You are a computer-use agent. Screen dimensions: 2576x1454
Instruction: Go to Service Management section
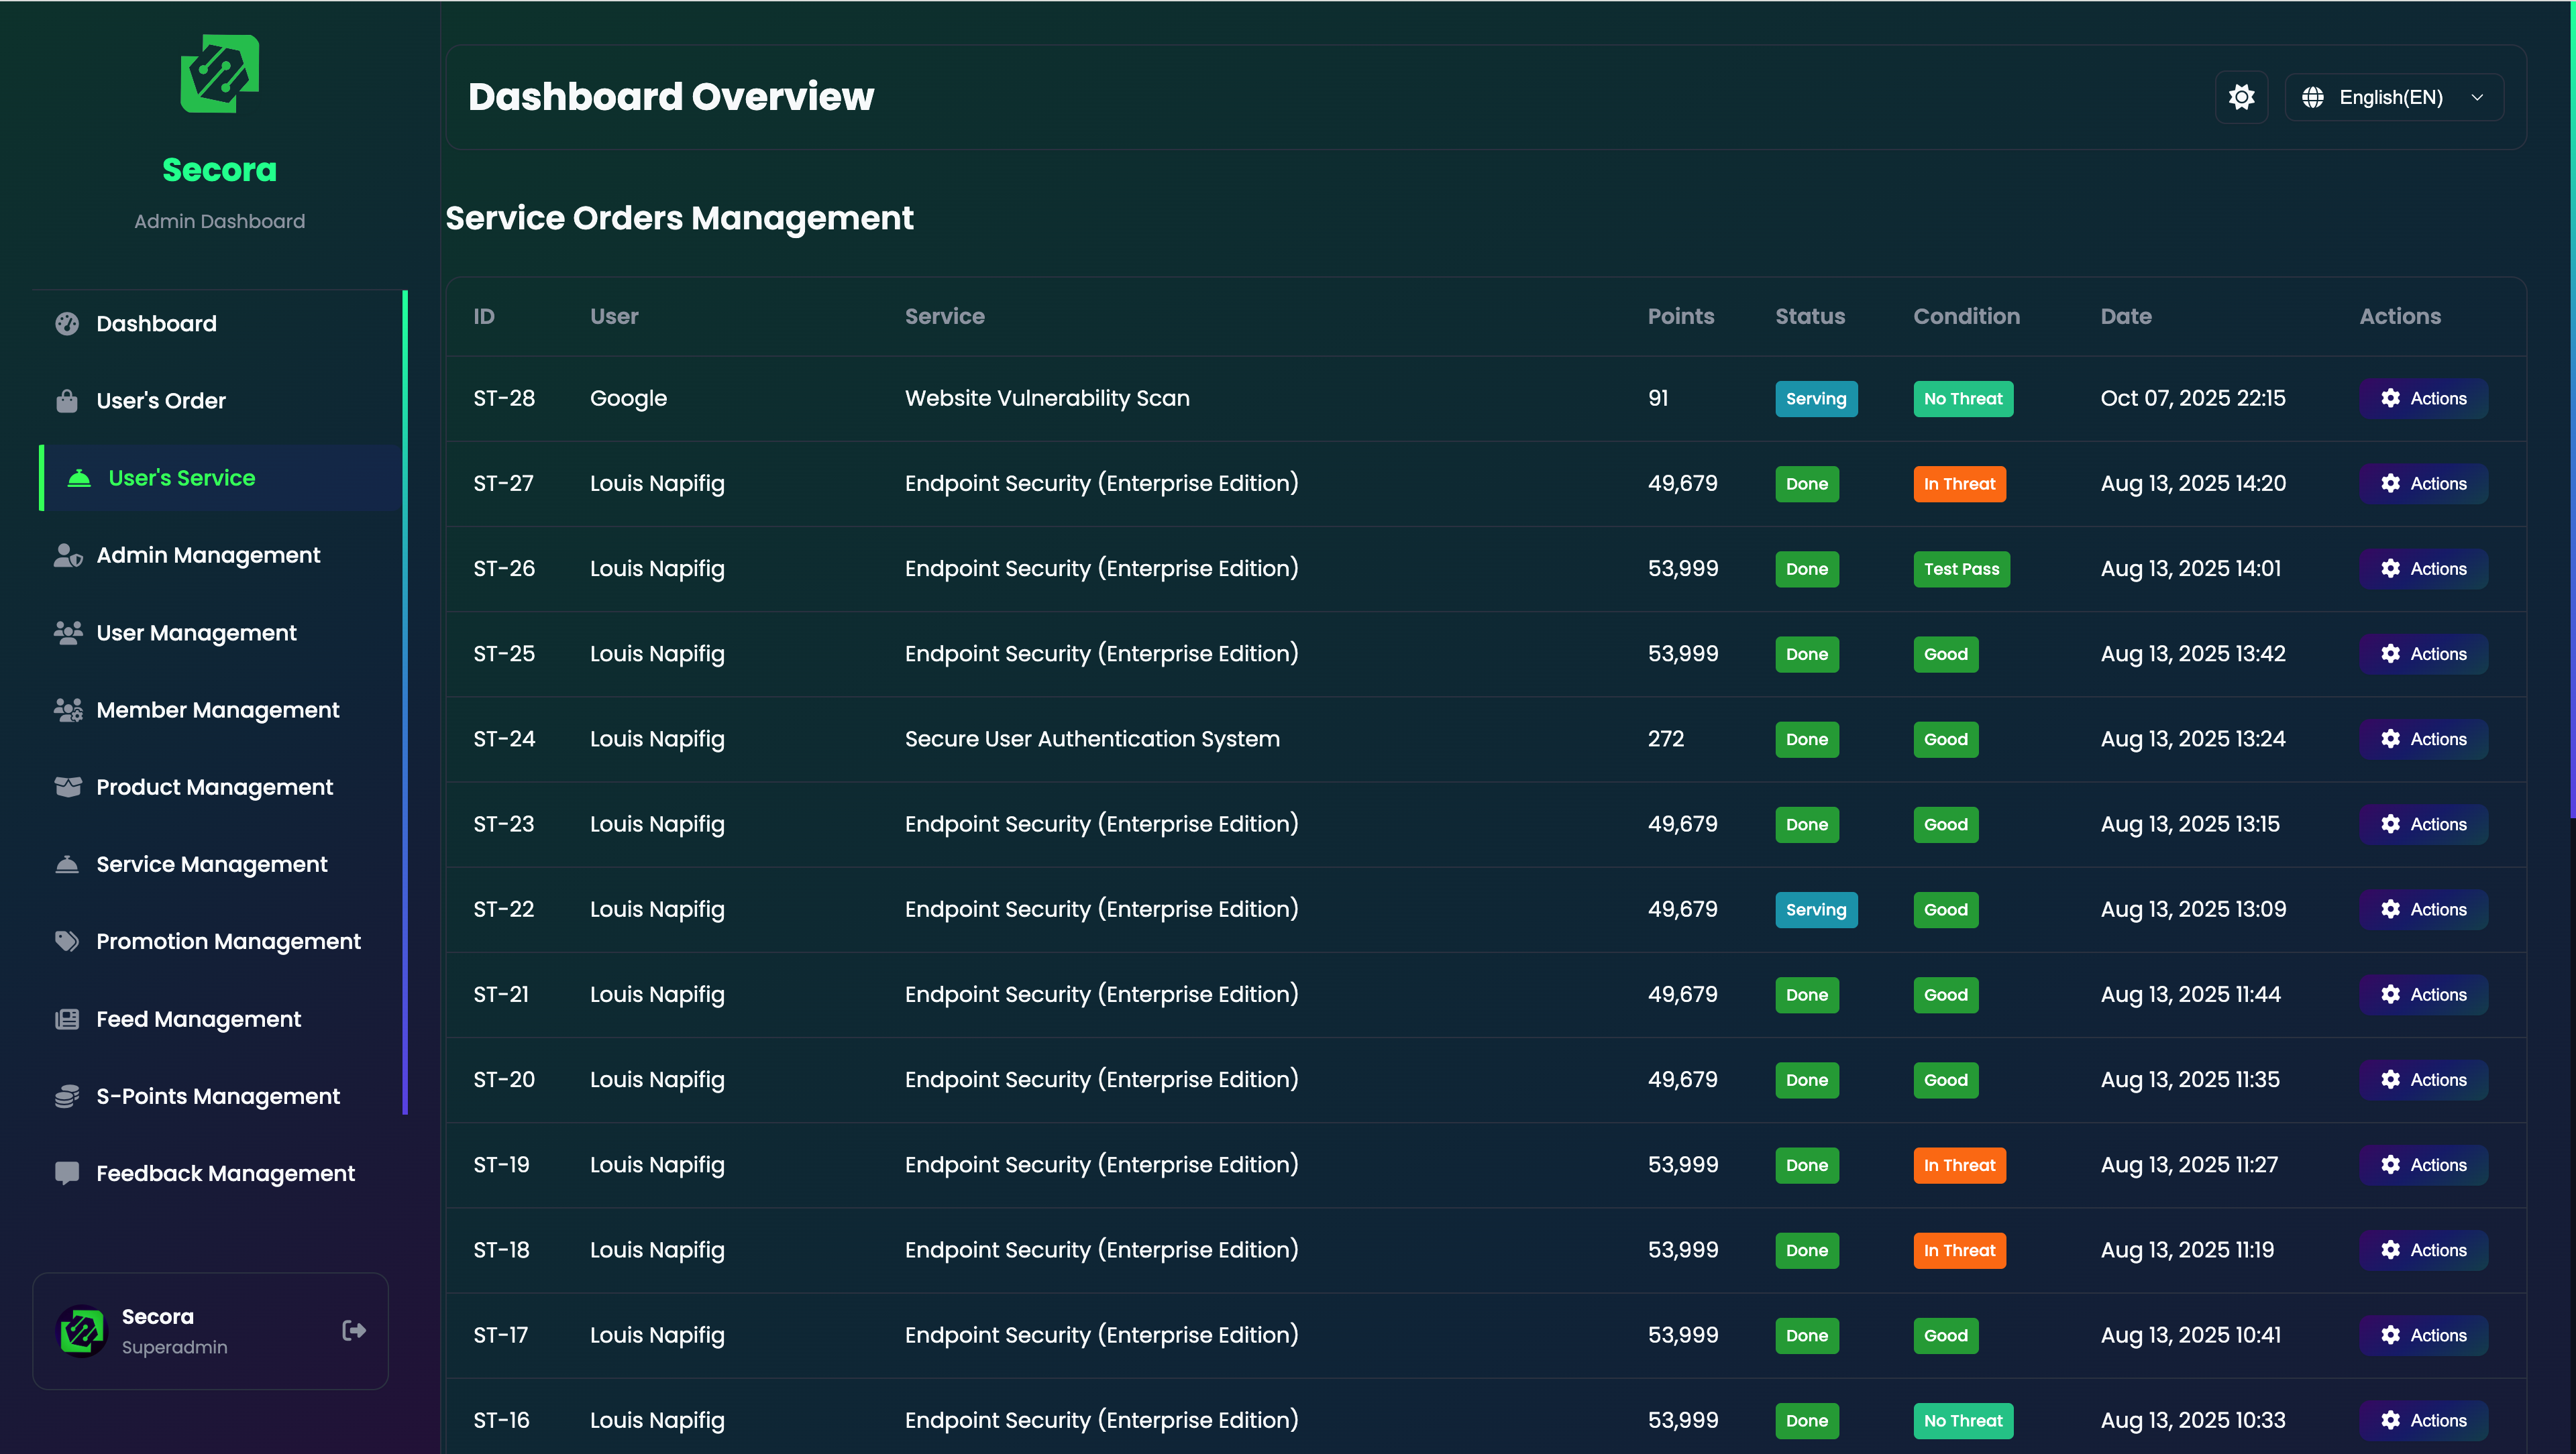pos(211,864)
